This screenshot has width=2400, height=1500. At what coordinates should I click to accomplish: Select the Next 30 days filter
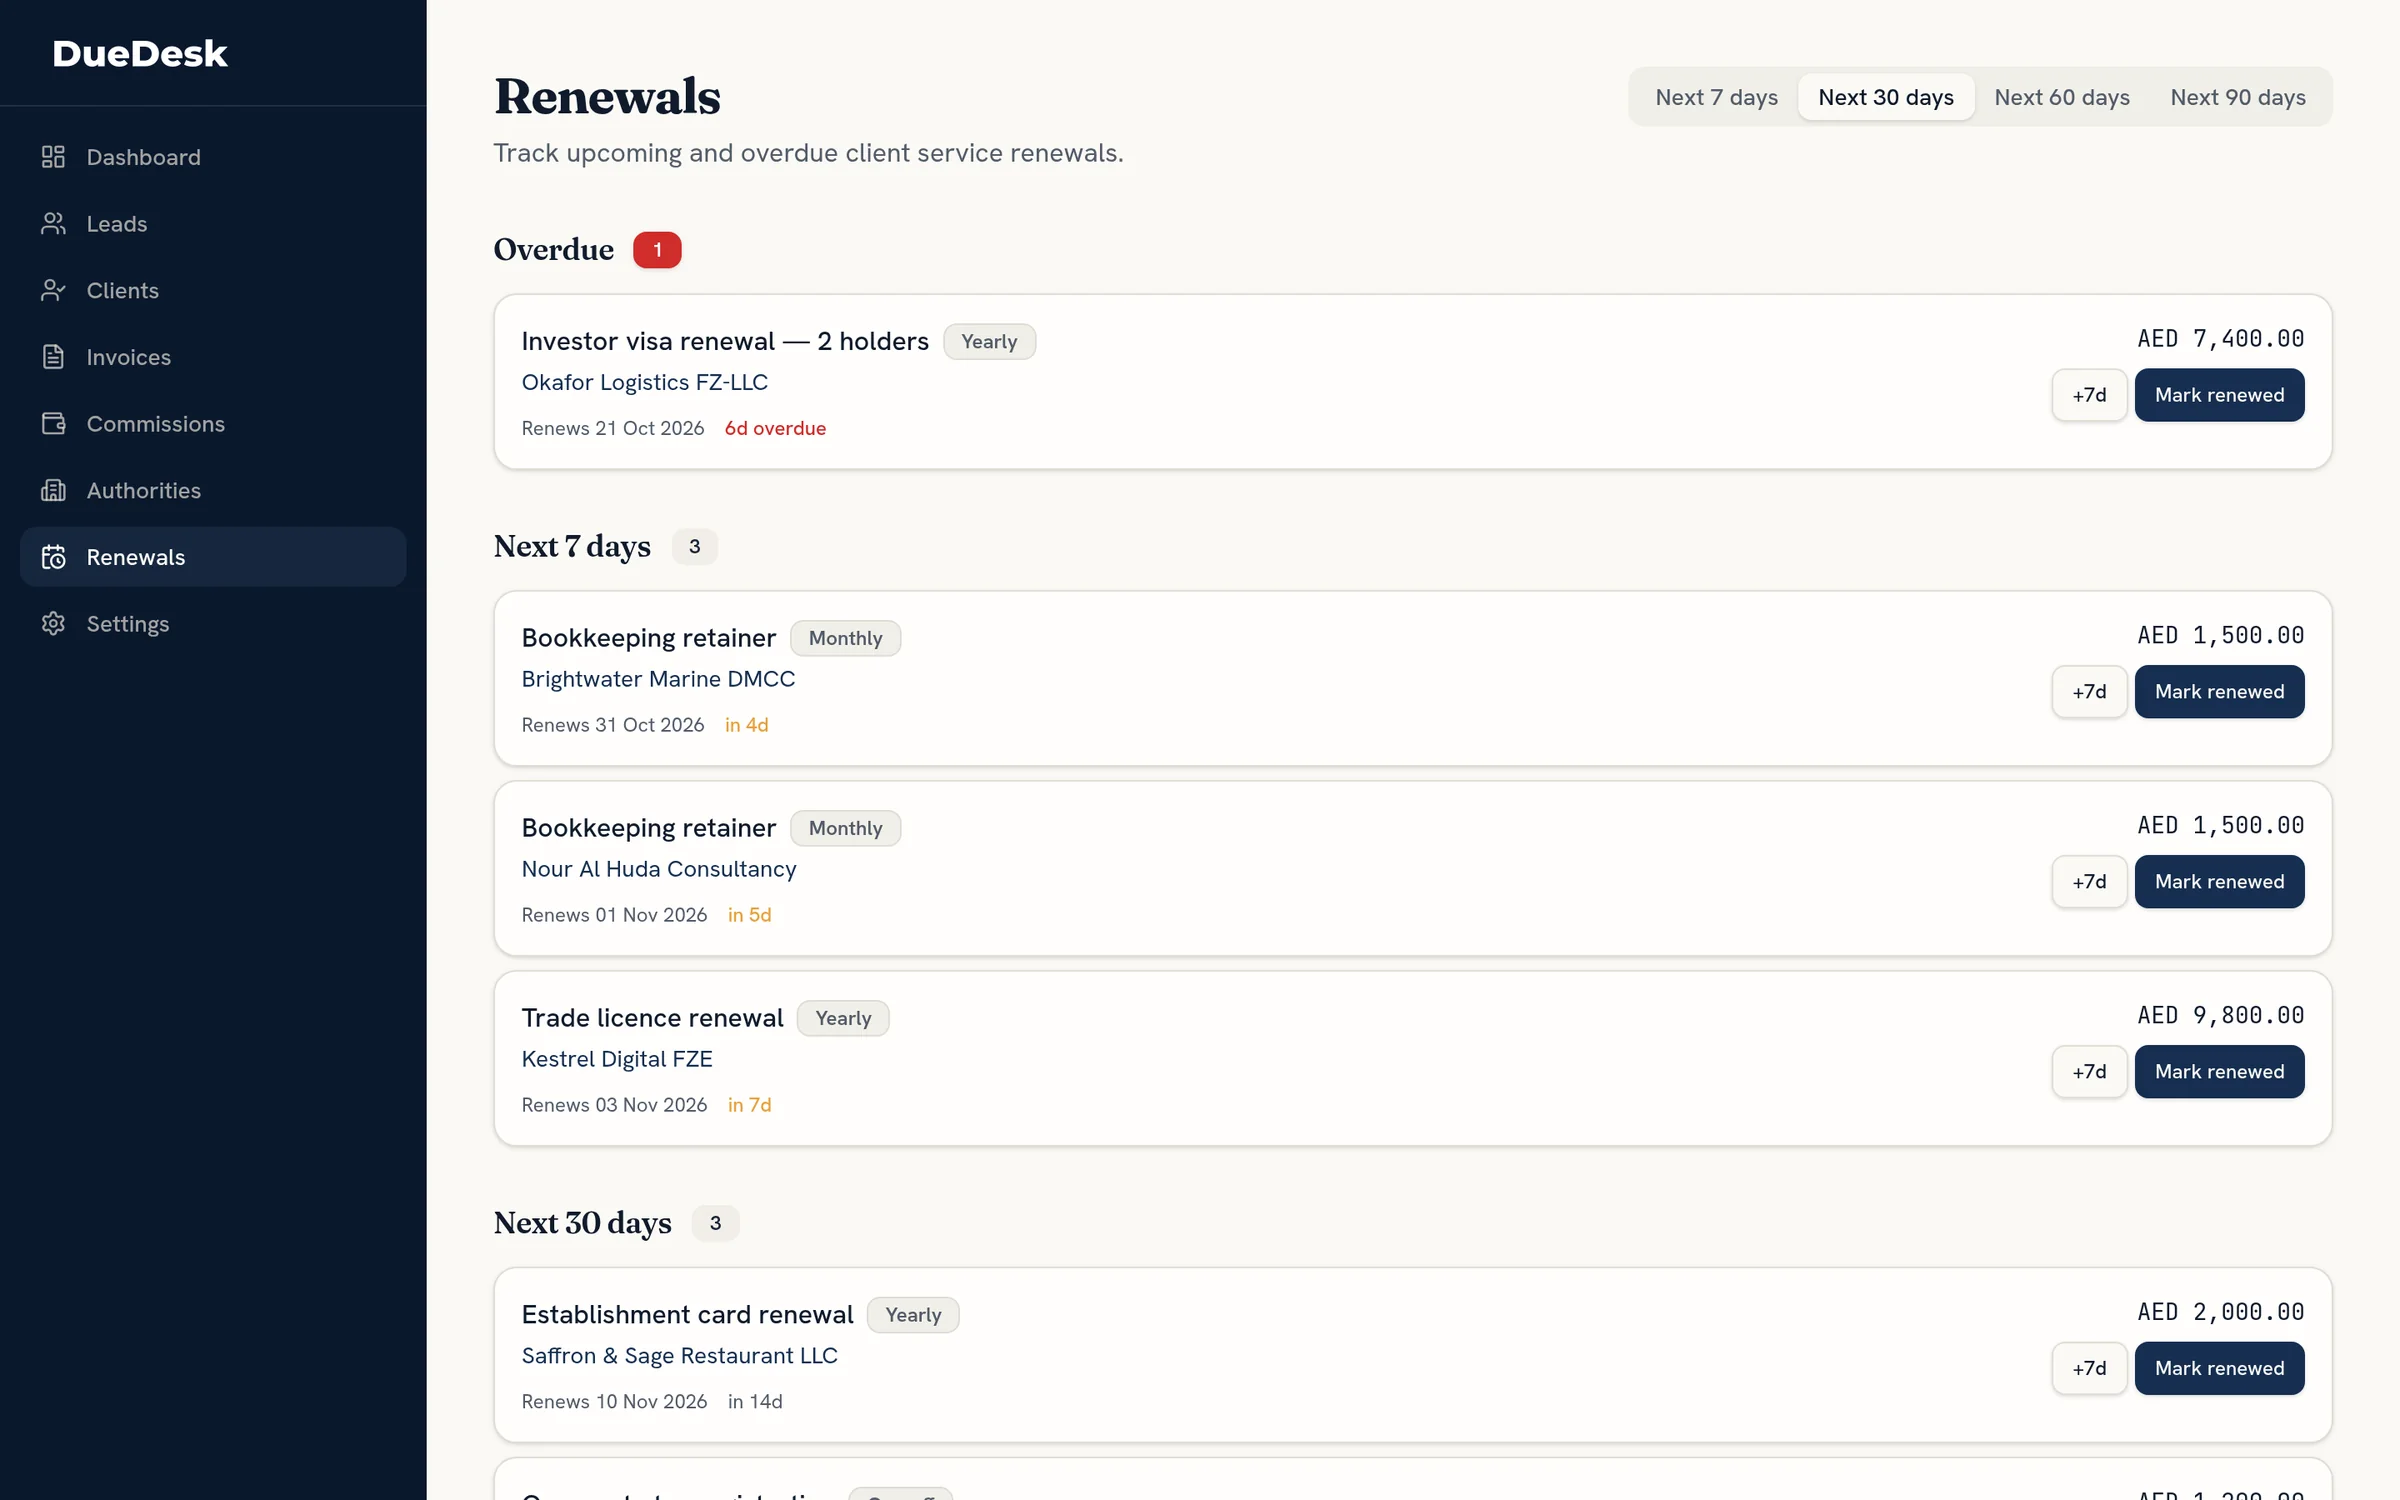(x=1886, y=97)
